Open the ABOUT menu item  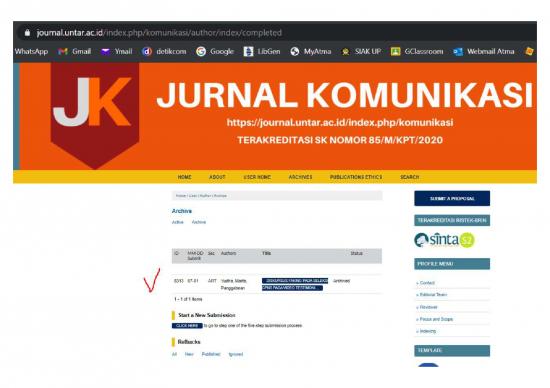pyautogui.click(x=217, y=177)
